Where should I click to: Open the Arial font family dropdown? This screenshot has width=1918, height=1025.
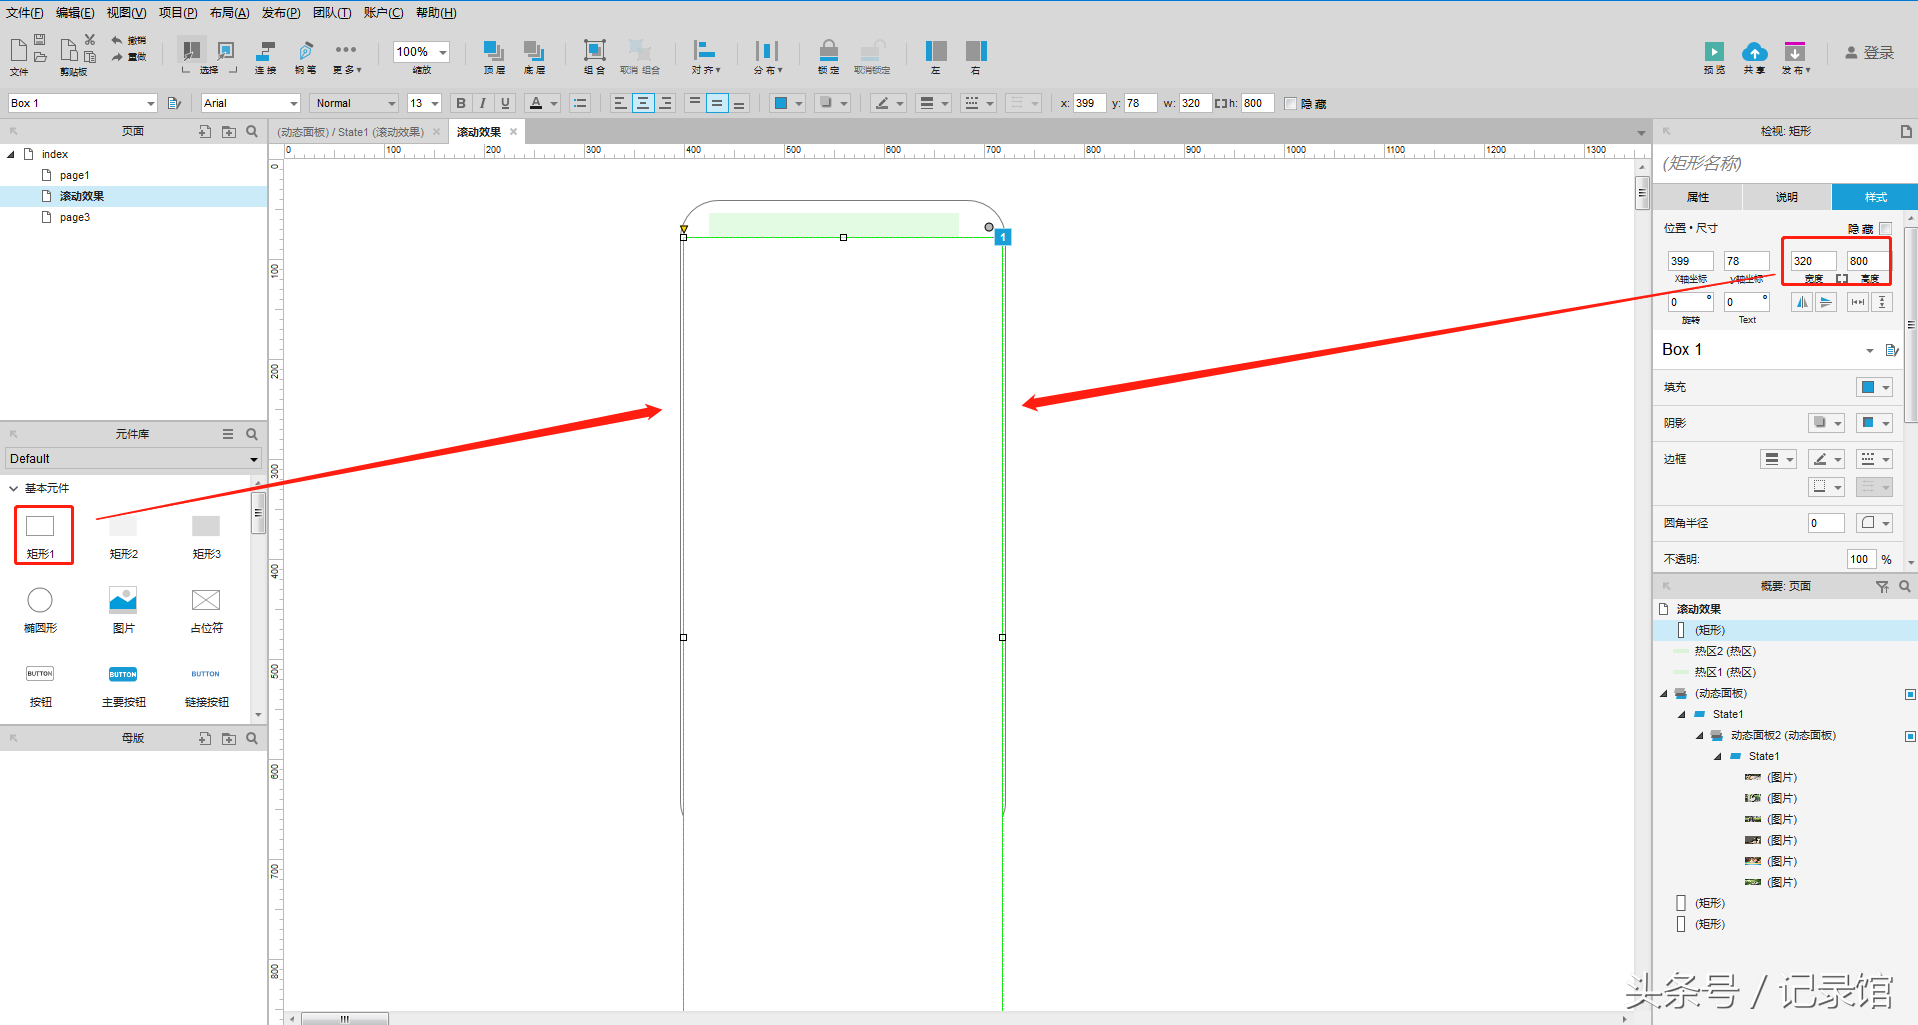coord(250,103)
